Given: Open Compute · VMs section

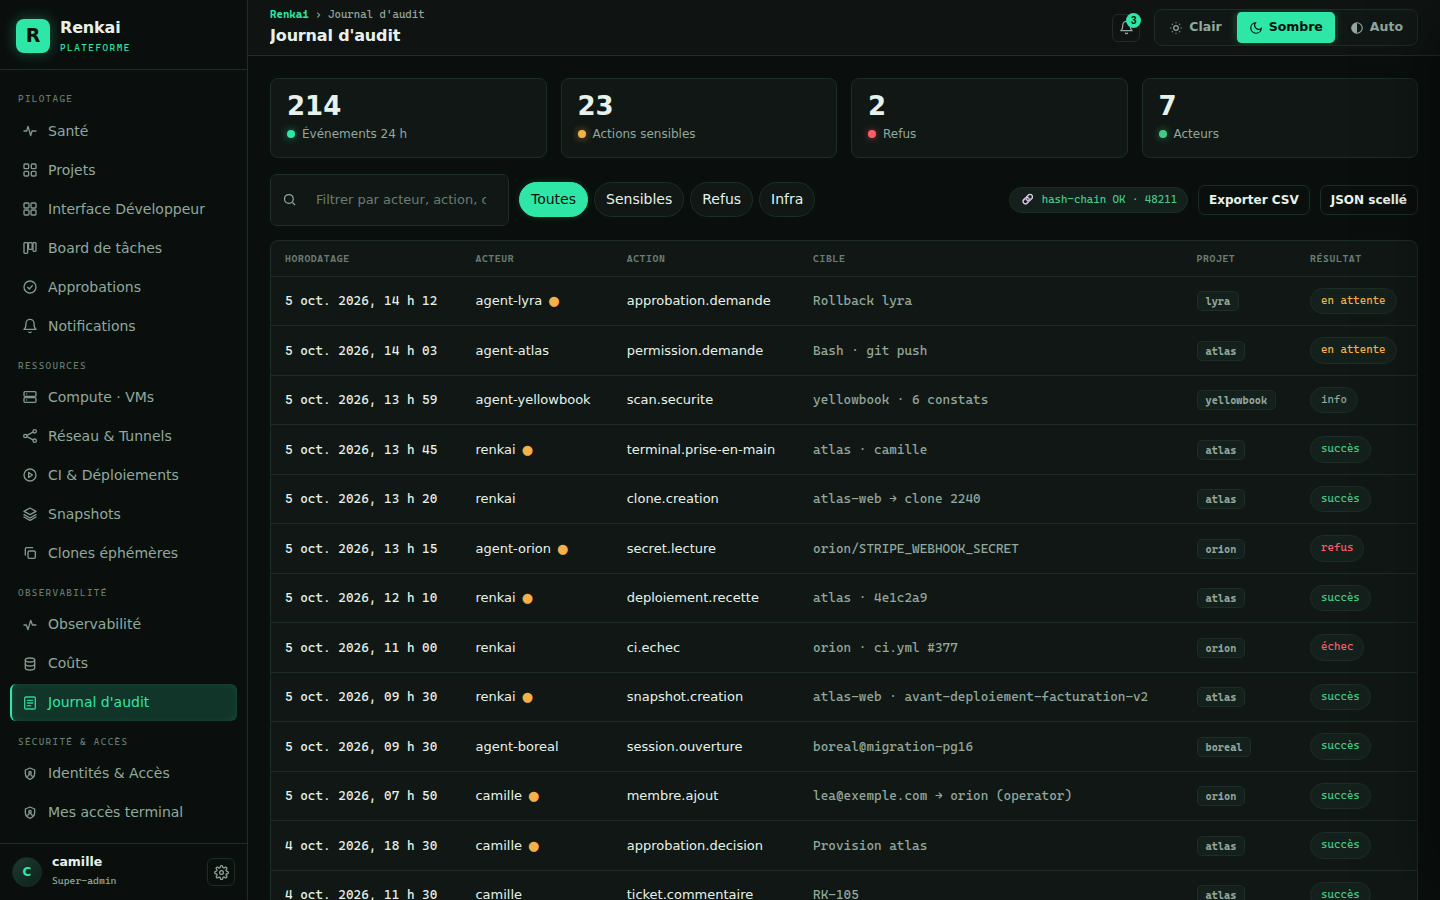Looking at the screenshot, I should tap(123, 397).
